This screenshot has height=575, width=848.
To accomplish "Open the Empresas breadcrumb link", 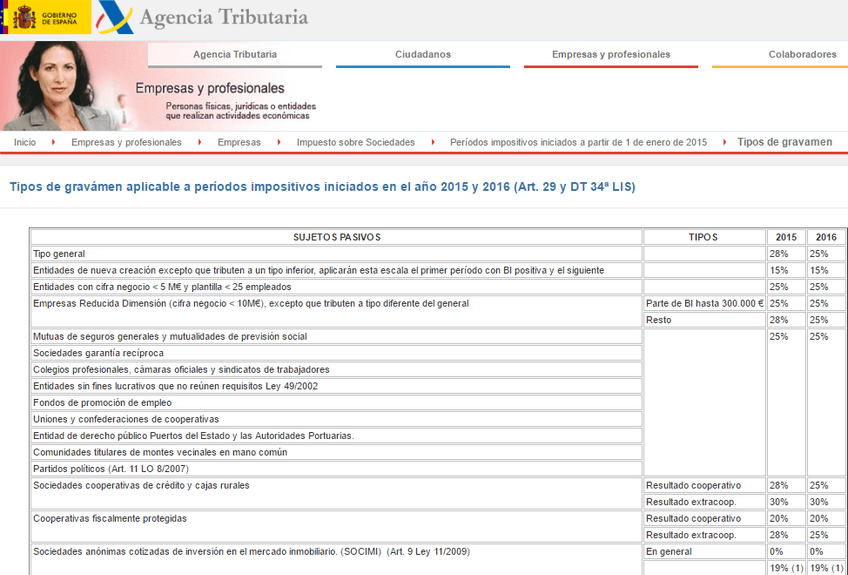I will [239, 142].
